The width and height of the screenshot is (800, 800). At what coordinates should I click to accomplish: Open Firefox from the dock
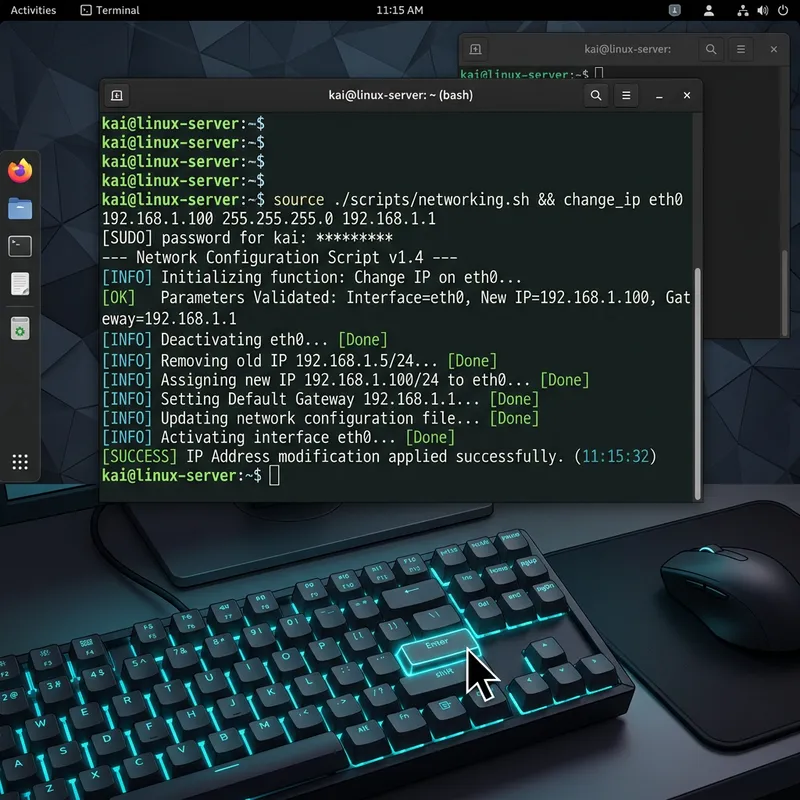tap(19, 170)
